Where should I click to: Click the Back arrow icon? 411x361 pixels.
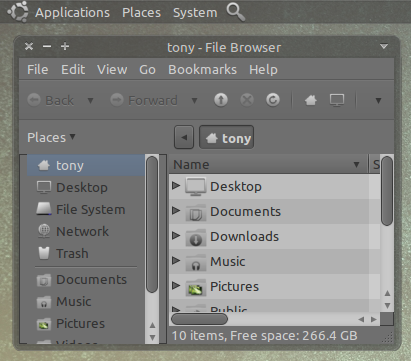click(x=34, y=100)
